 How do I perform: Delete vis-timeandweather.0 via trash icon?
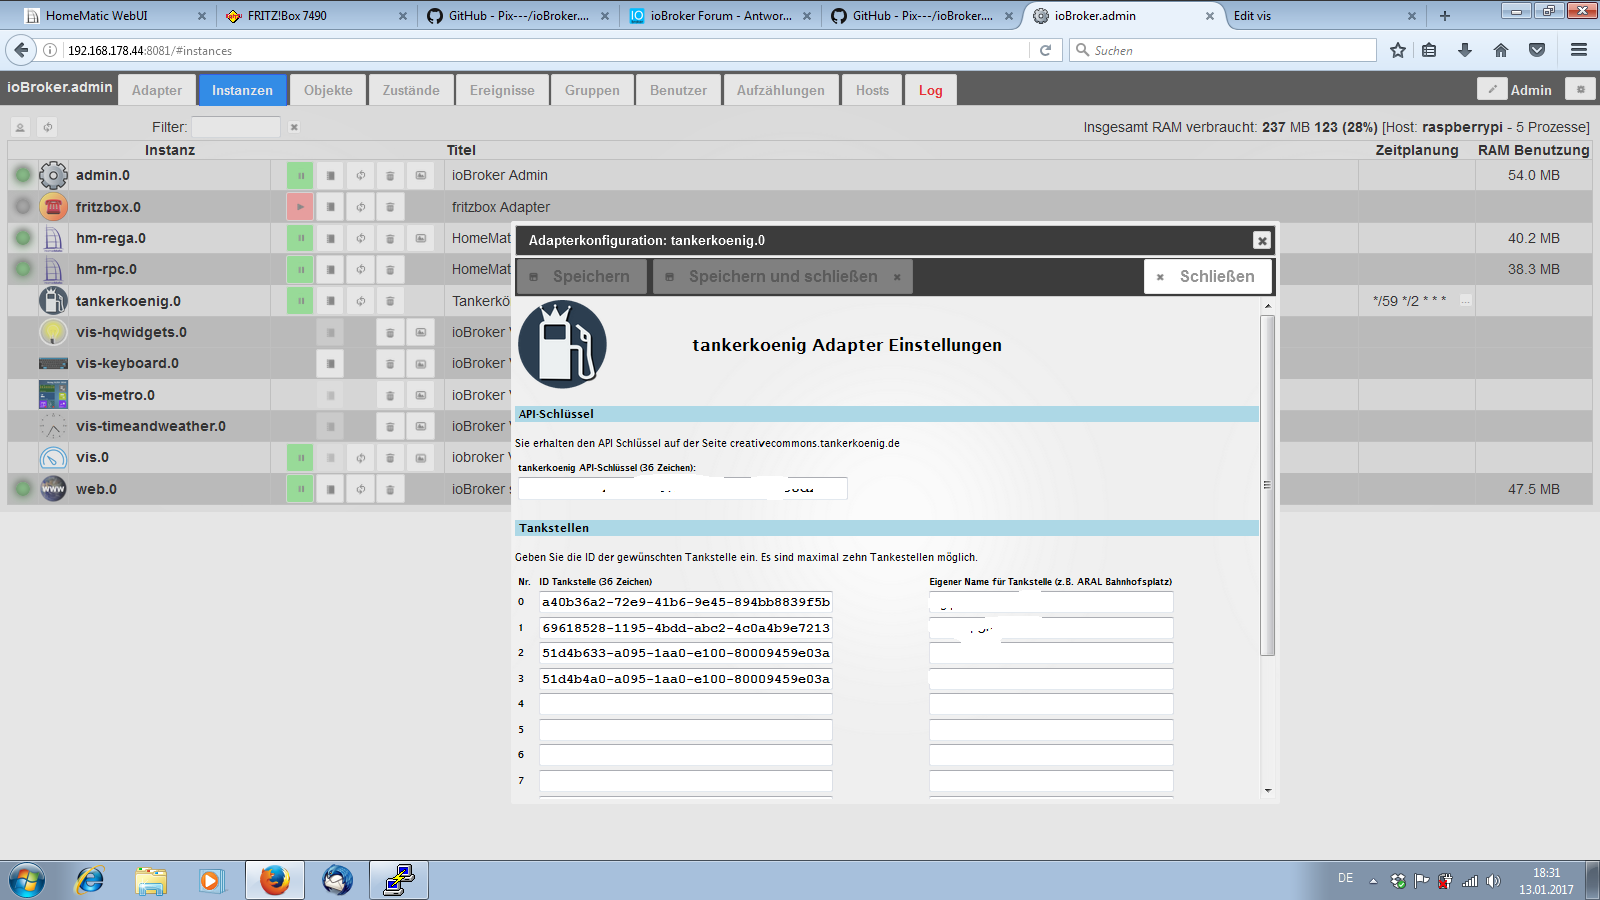[x=390, y=426]
